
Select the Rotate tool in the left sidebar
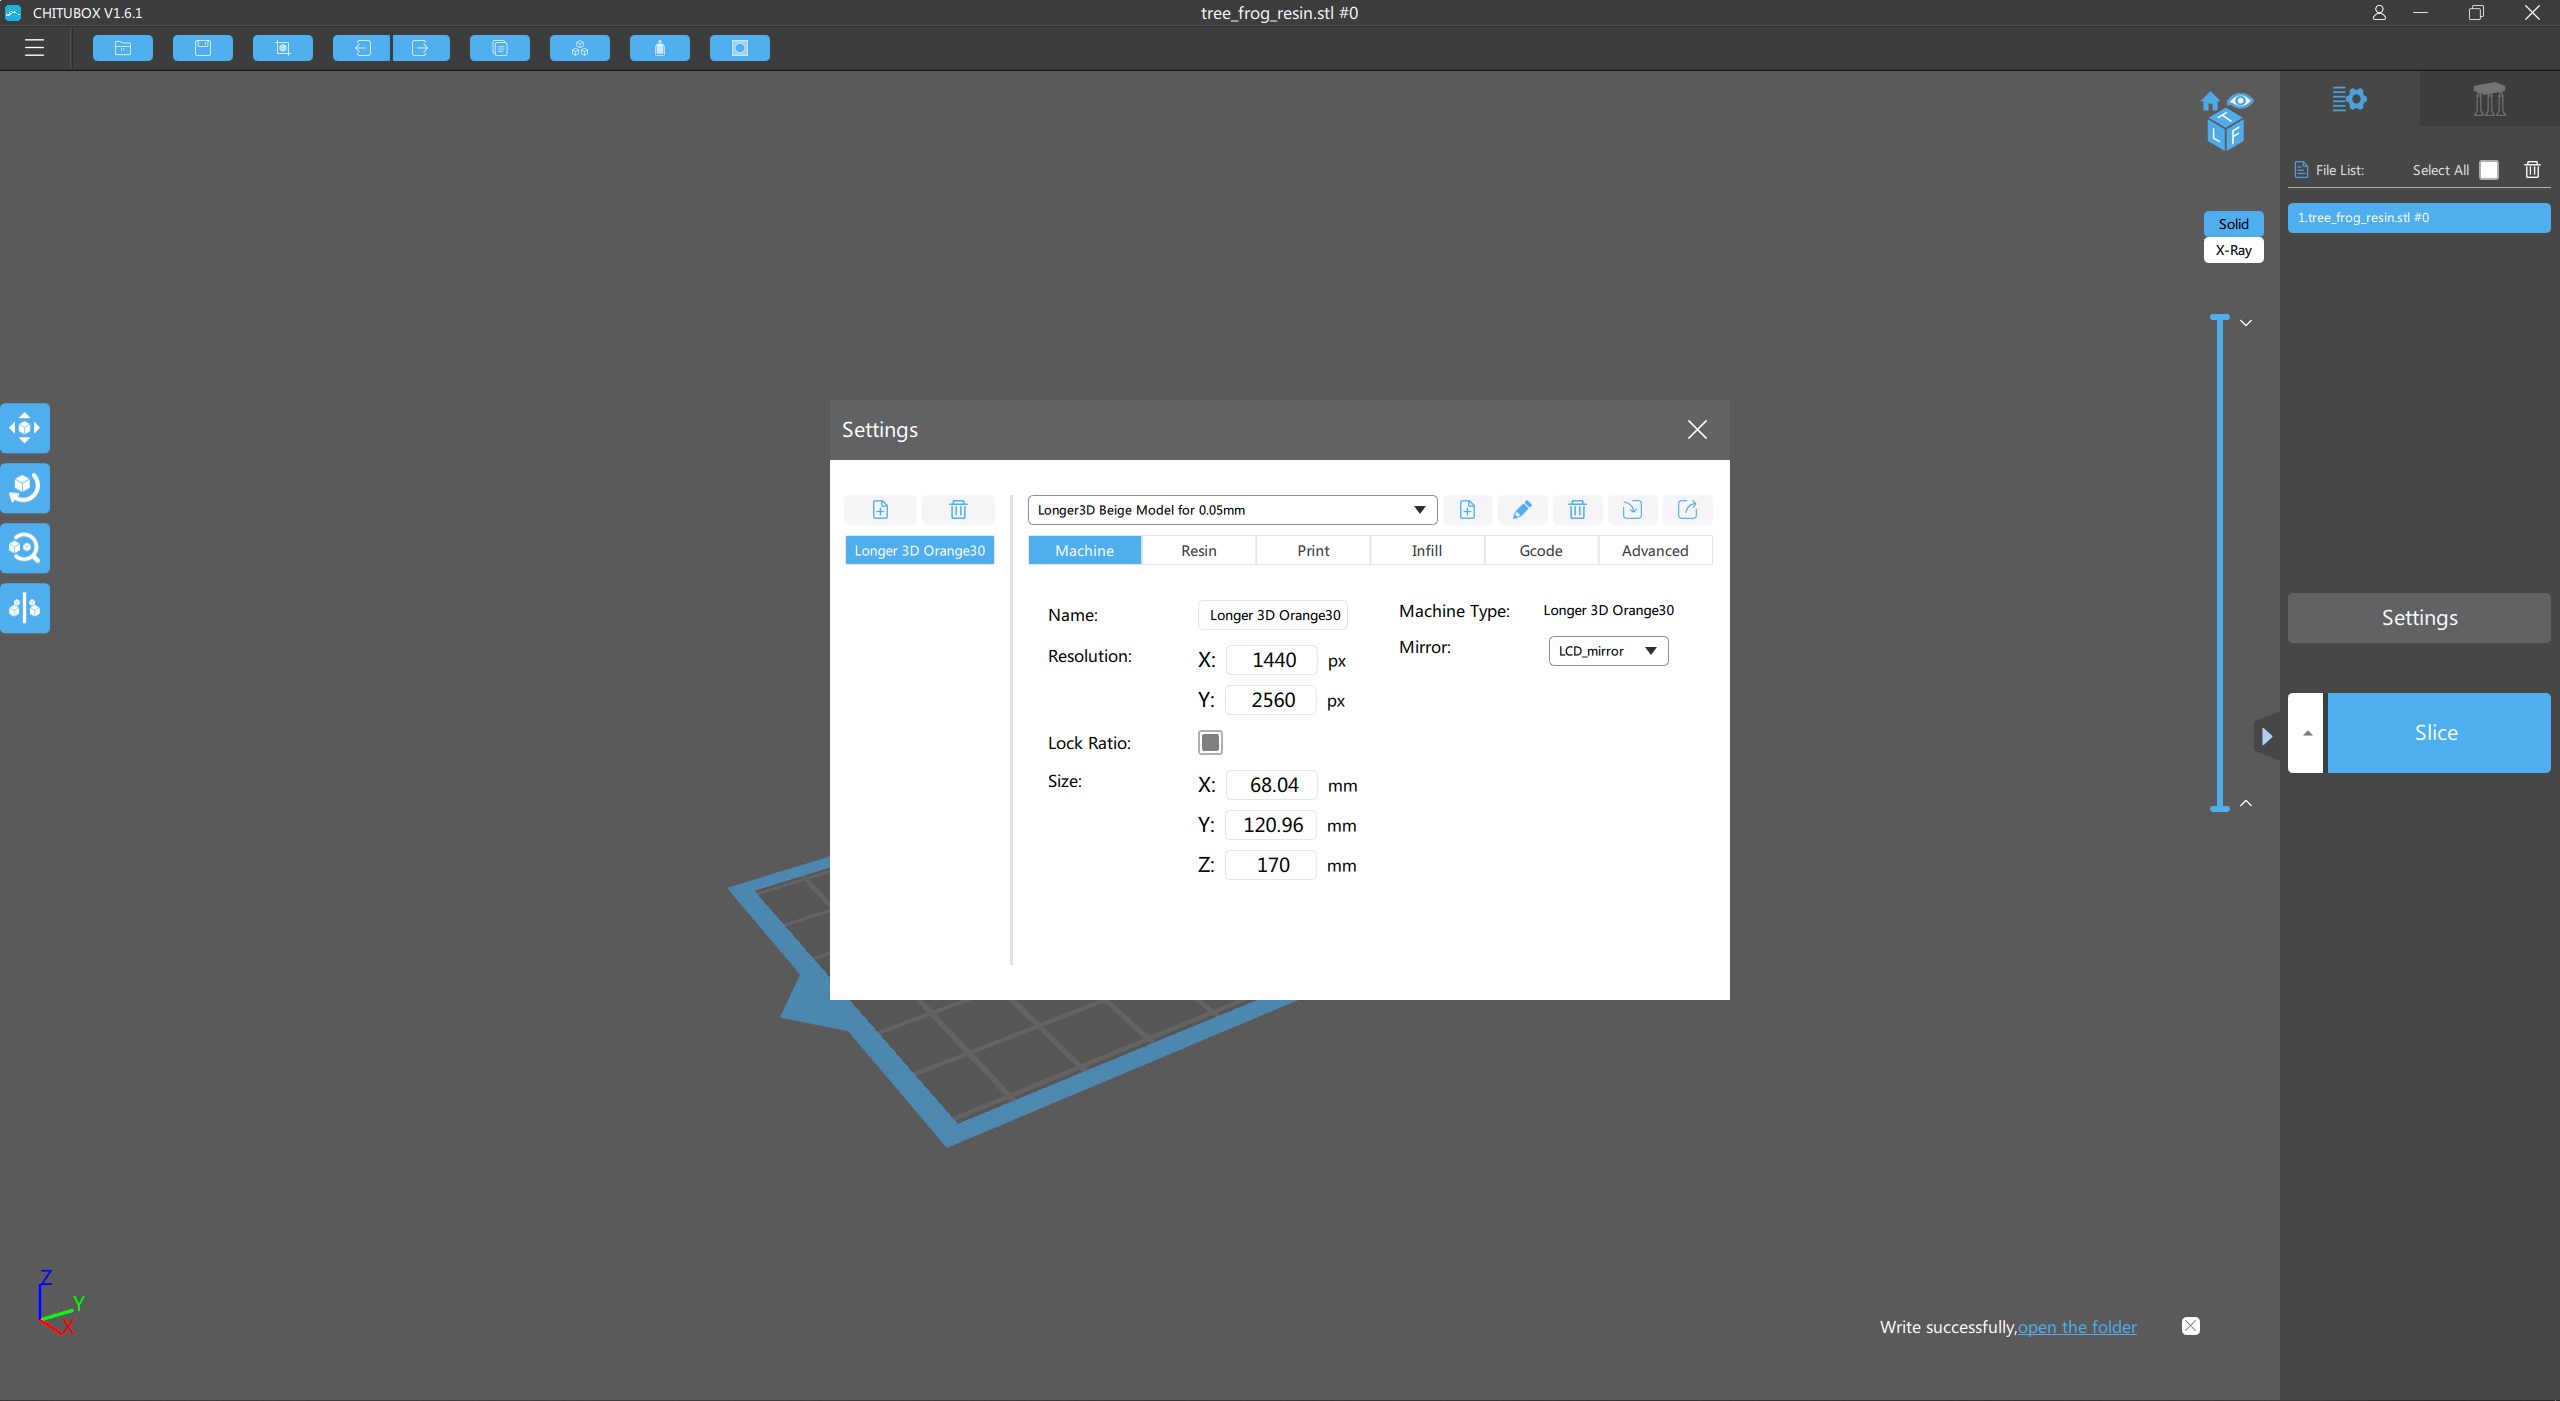25,488
